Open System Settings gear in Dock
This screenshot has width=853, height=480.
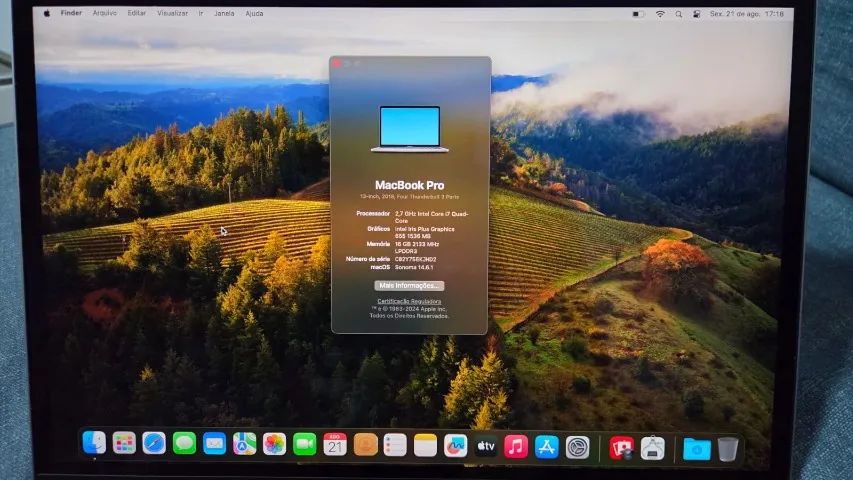coord(577,447)
